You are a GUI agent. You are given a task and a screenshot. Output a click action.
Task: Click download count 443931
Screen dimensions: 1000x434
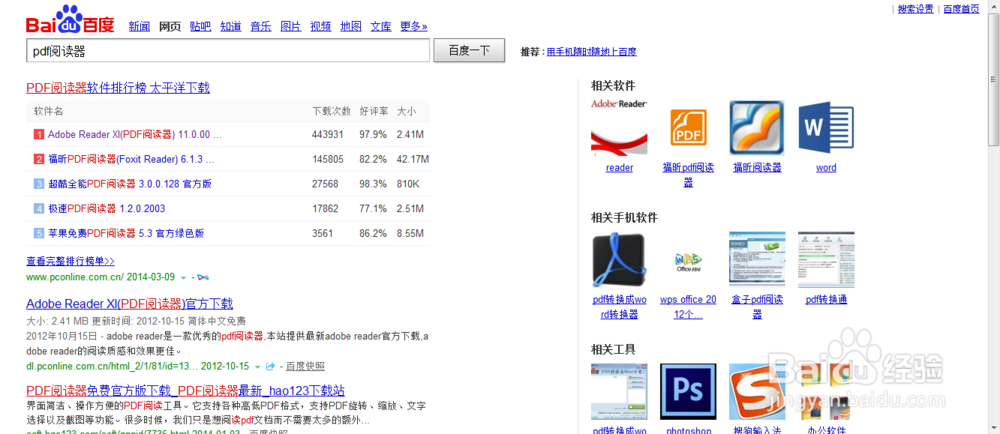coord(328,135)
